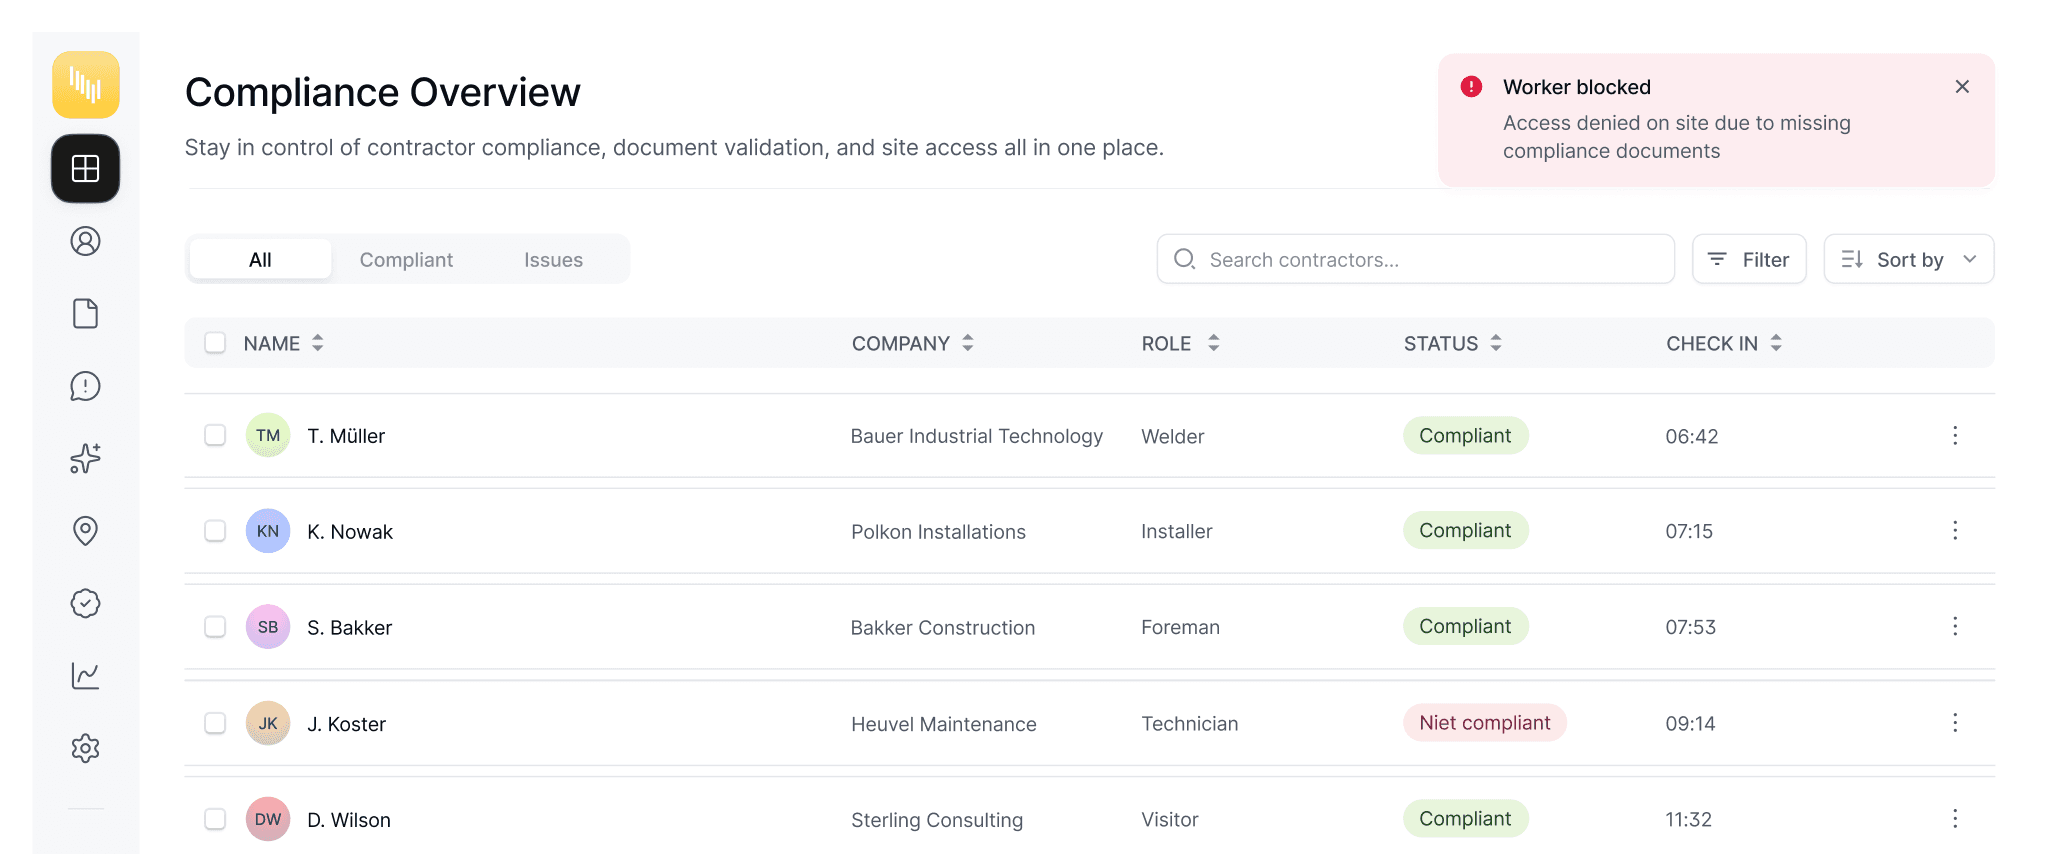Click S. Bakker's Compliant status badge
Image resolution: width=2048 pixels, height=854 pixels.
tap(1466, 626)
